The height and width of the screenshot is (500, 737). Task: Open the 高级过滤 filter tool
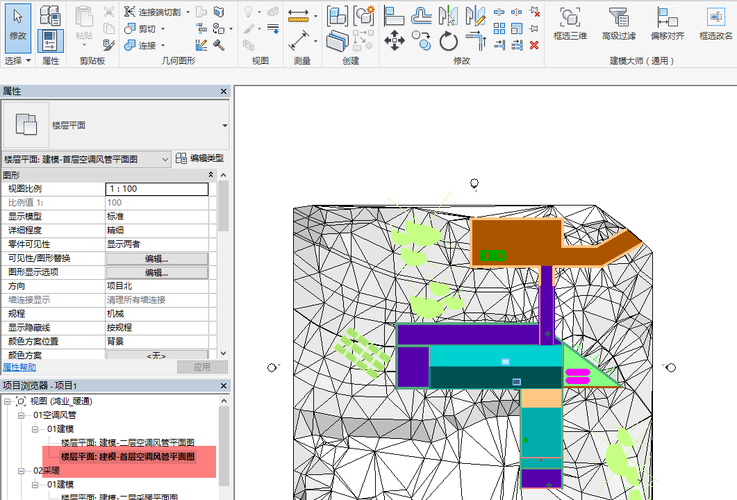[618, 18]
